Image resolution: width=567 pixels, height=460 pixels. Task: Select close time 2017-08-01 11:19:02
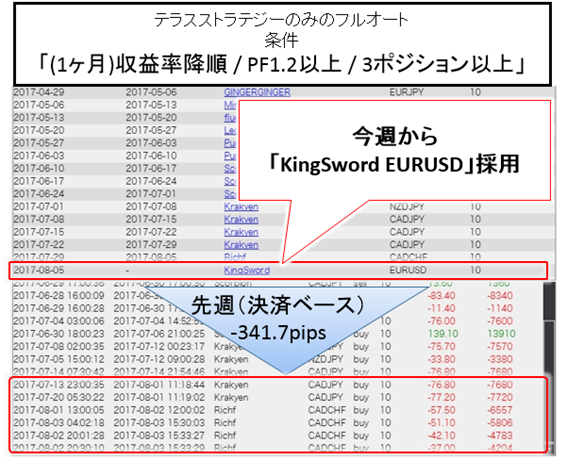159,397
